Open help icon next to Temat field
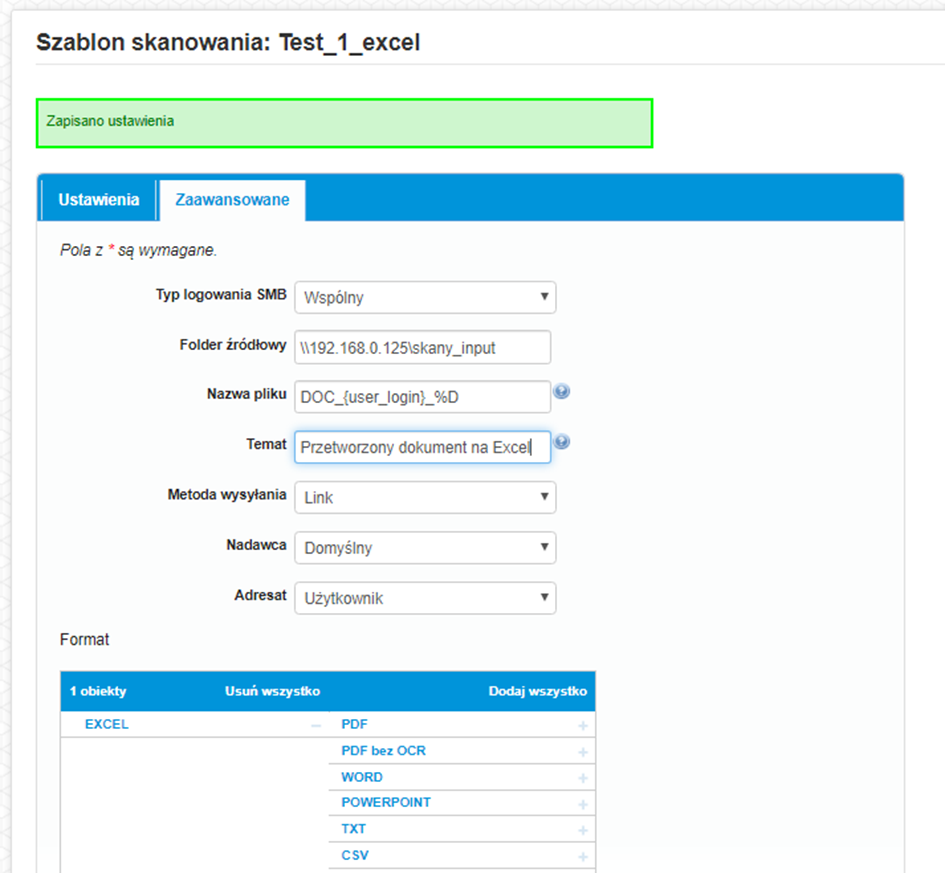Viewport: 945px width, 873px height. click(561, 442)
